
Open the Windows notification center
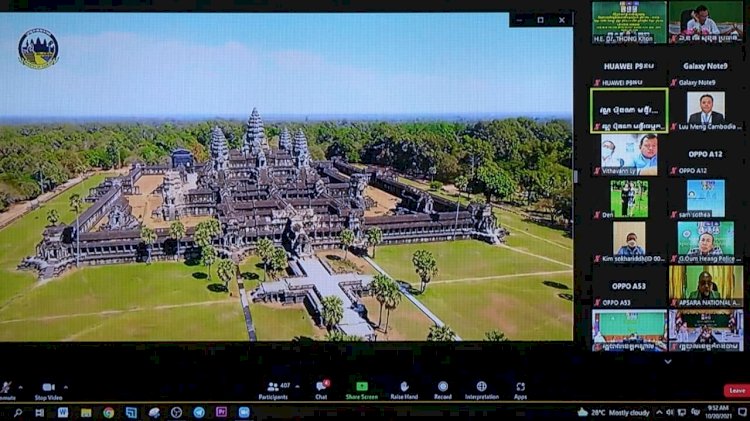coord(742,412)
